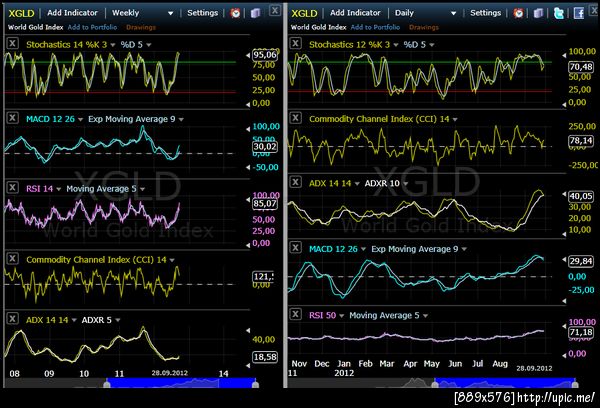Open Drawings in the Daily panel

click(424, 27)
